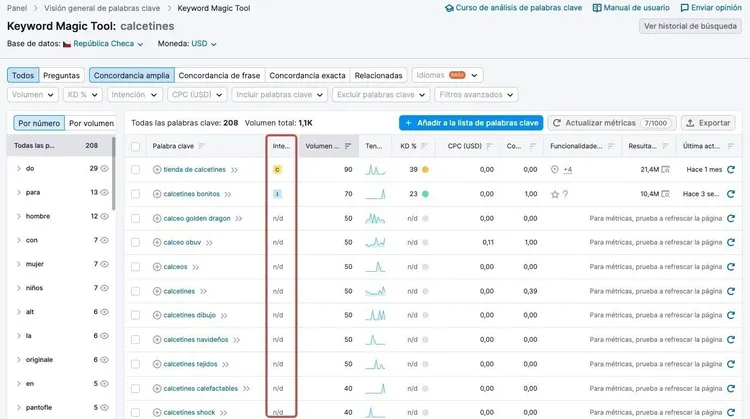Select Concordancia de frase match type
Viewport: 750px width, 419px height.
(x=219, y=75)
